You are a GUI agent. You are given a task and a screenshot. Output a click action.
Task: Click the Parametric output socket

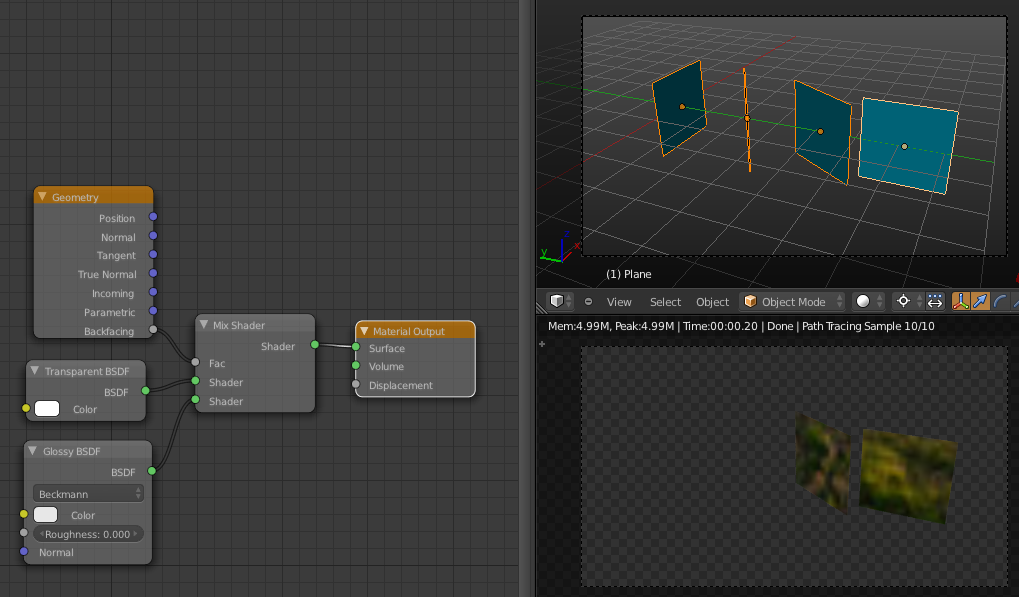(153, 311)
